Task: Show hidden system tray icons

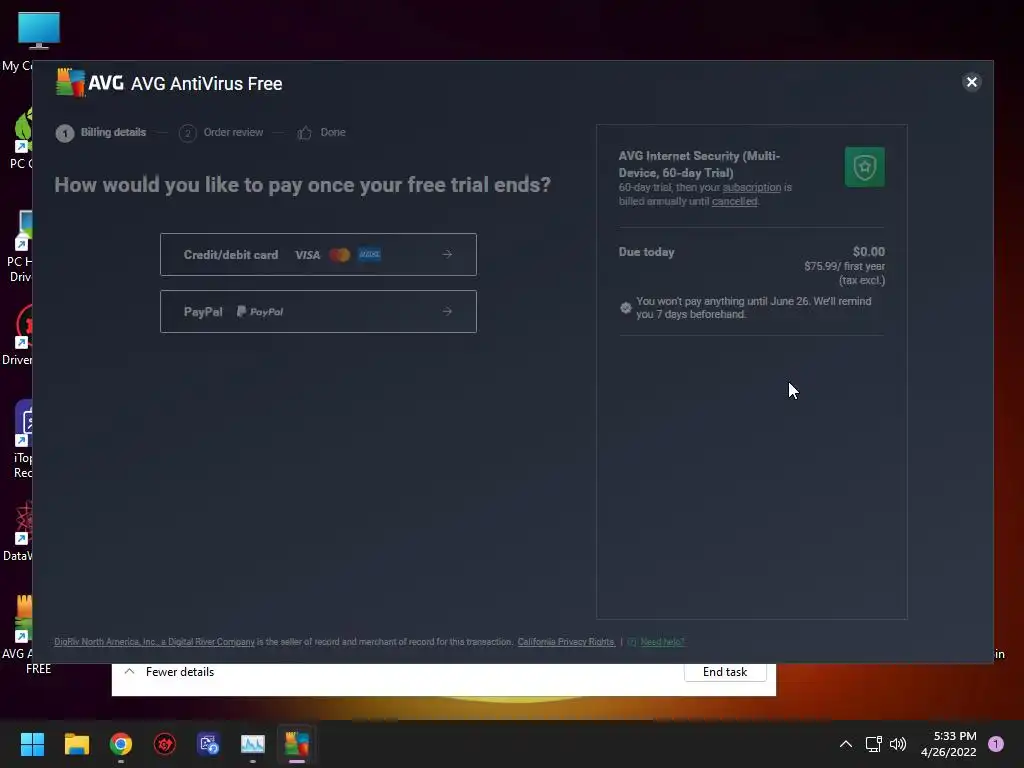Action: click(846, 744)
